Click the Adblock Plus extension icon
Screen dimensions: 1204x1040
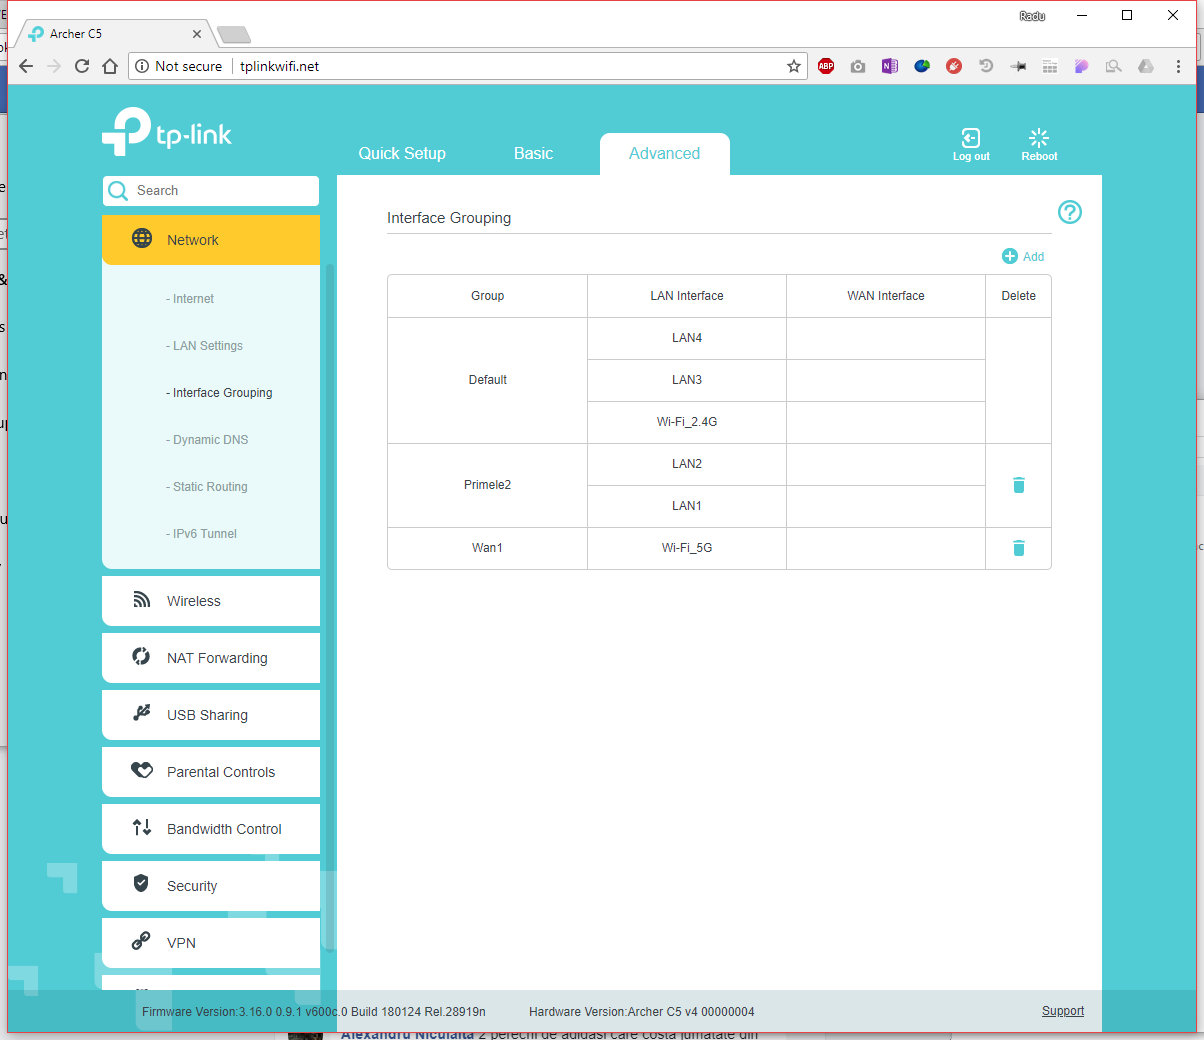point(826,66)
